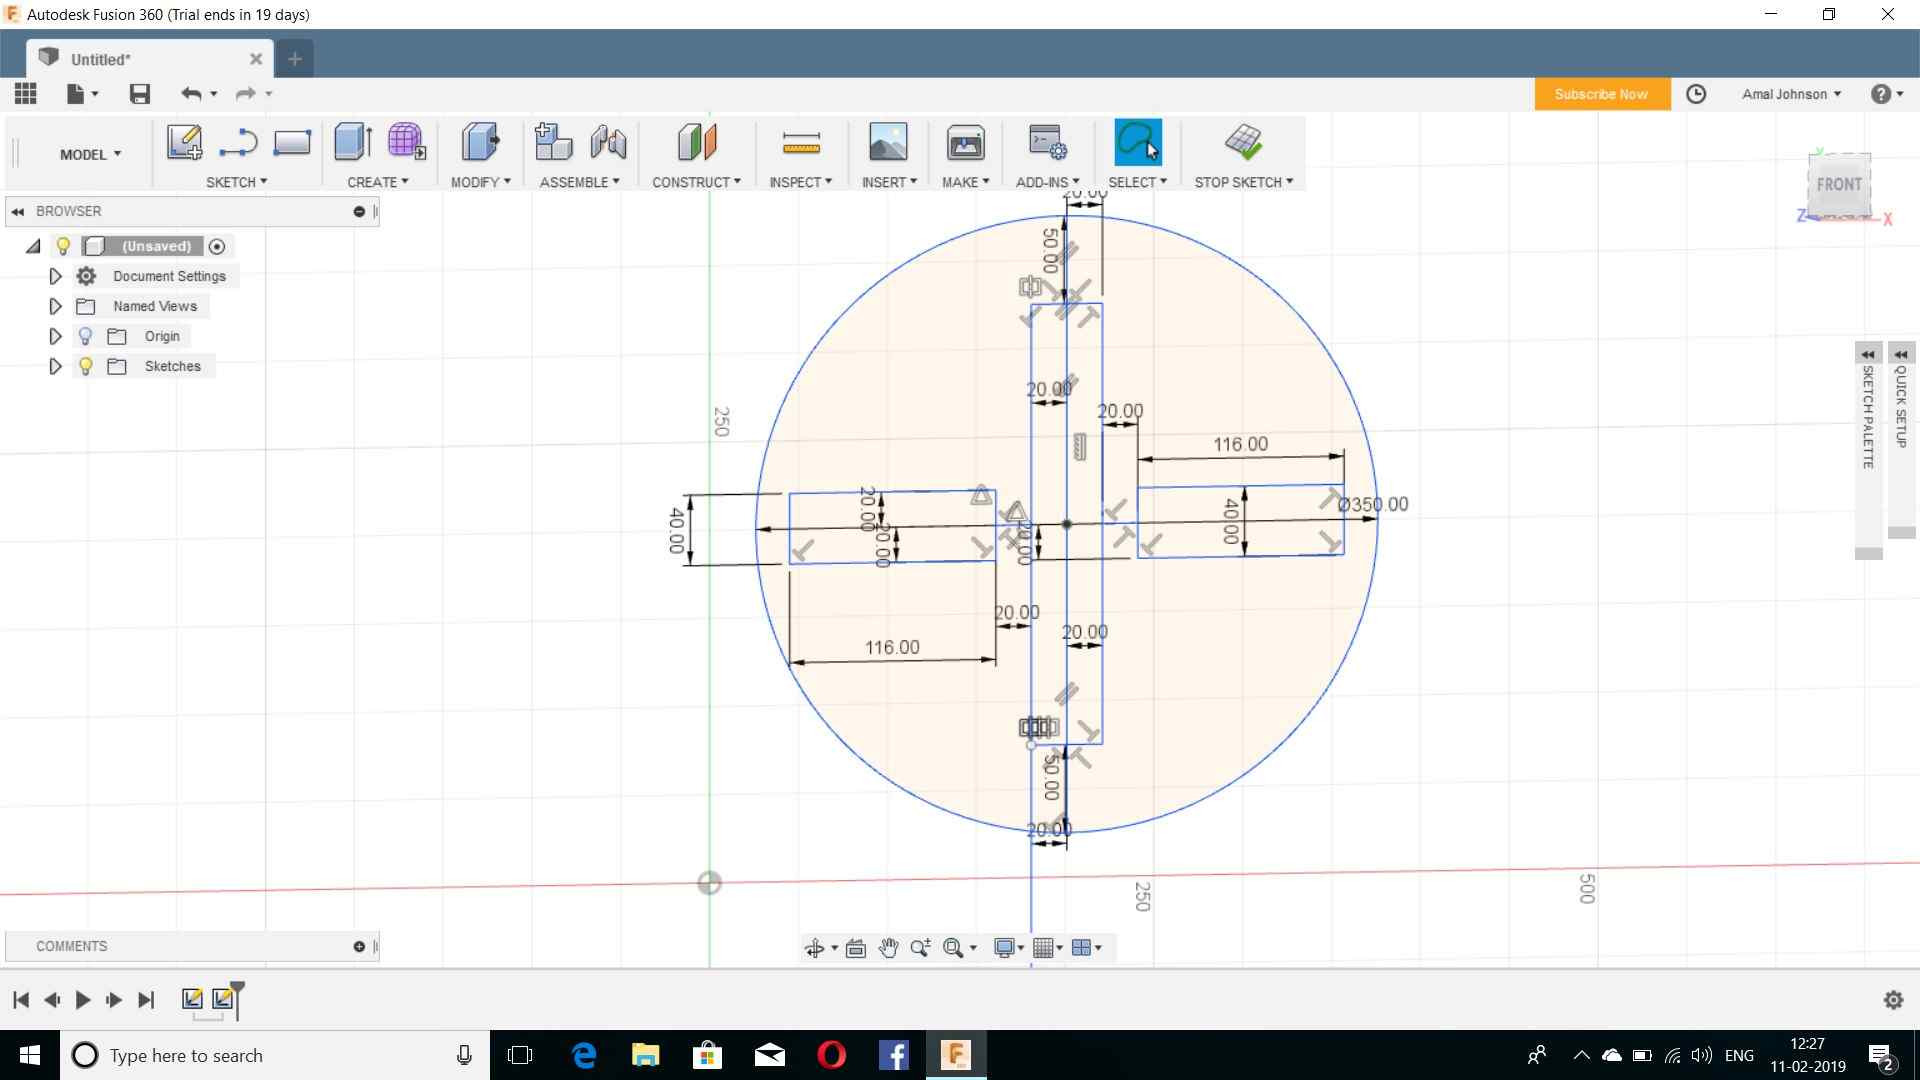Click the Press Pull modify icon
This screenshot has width=1920, height=1080.
[480, 142]
